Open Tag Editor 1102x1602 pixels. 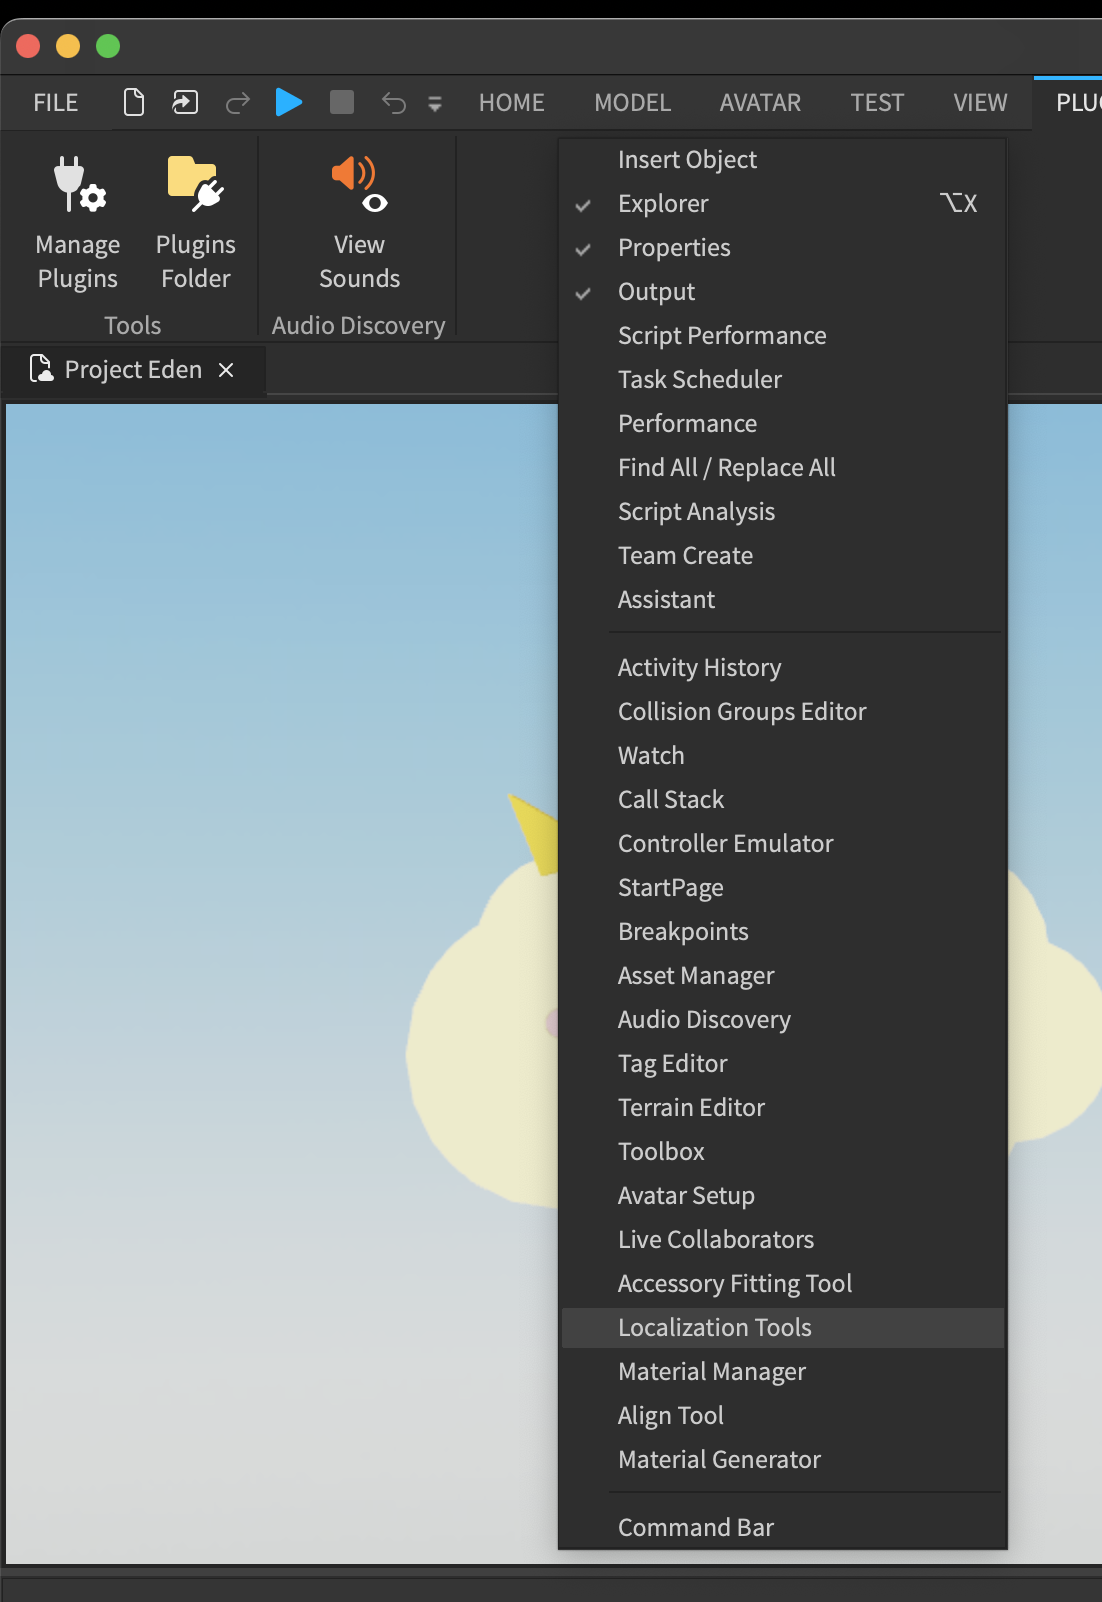click(x=783, y=1064)
